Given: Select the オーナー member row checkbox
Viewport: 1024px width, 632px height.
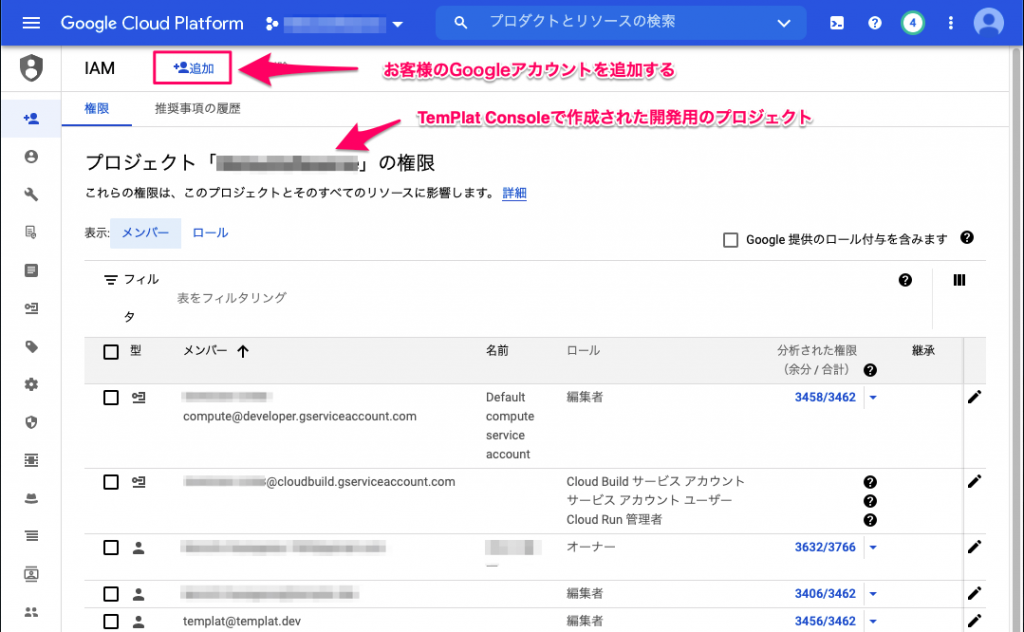Looking at the screenshot, I should coord(111,547).
